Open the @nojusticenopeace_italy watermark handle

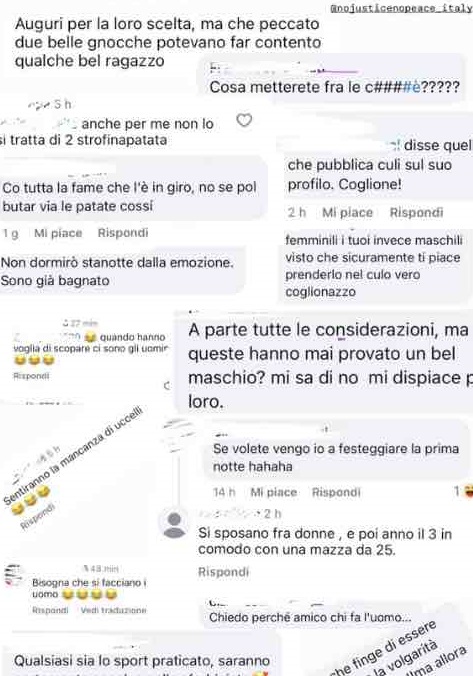point(401,8)
